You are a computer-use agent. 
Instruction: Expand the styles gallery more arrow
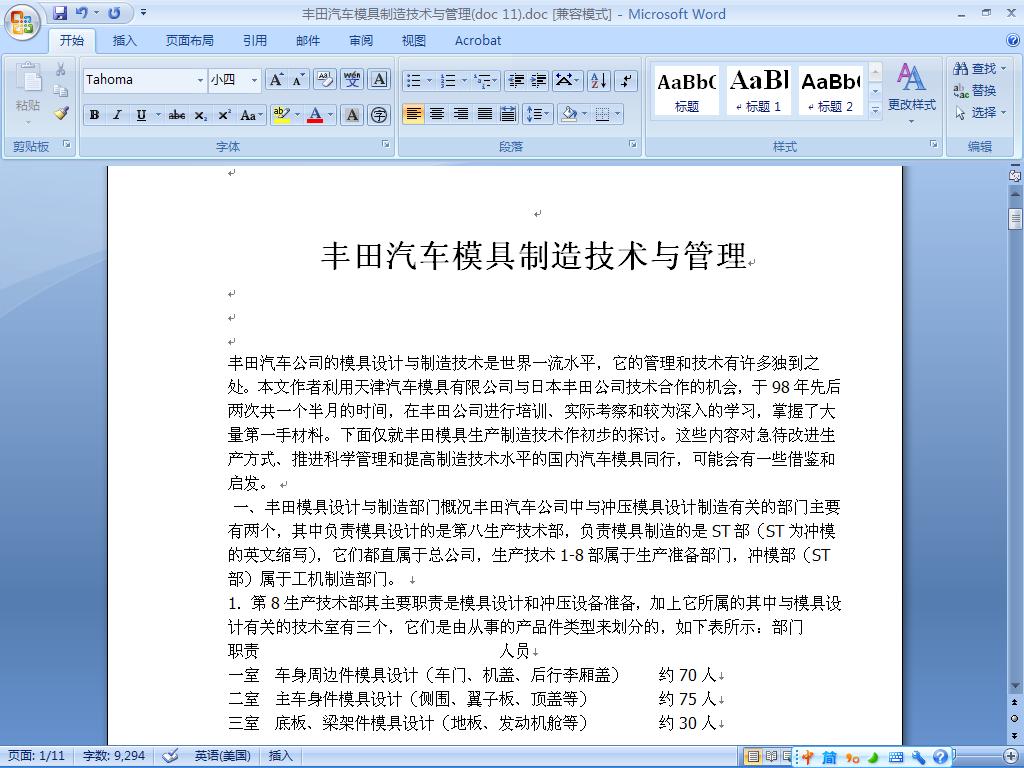click(875, 112)
